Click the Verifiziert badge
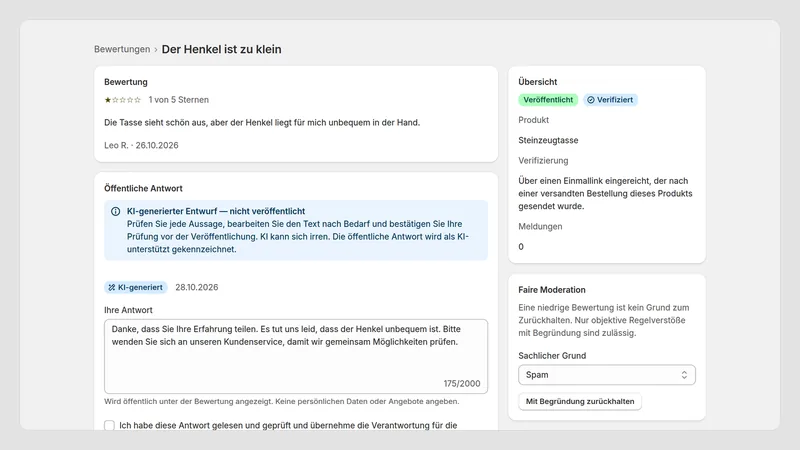The image size is (800, 450). [610, 100]
